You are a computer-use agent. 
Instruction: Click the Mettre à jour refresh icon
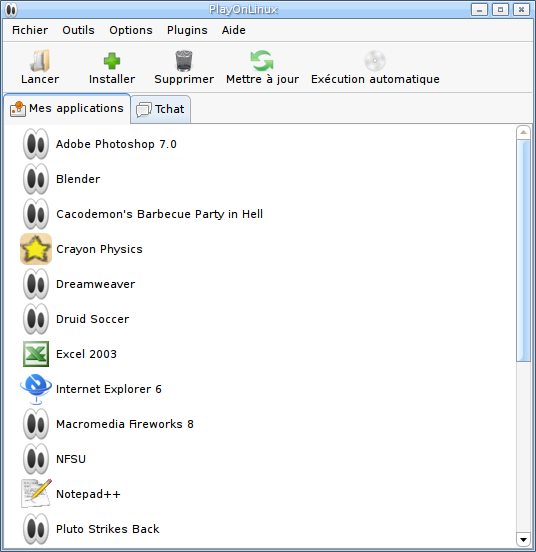pyautogui.click(x=262, y=61)
